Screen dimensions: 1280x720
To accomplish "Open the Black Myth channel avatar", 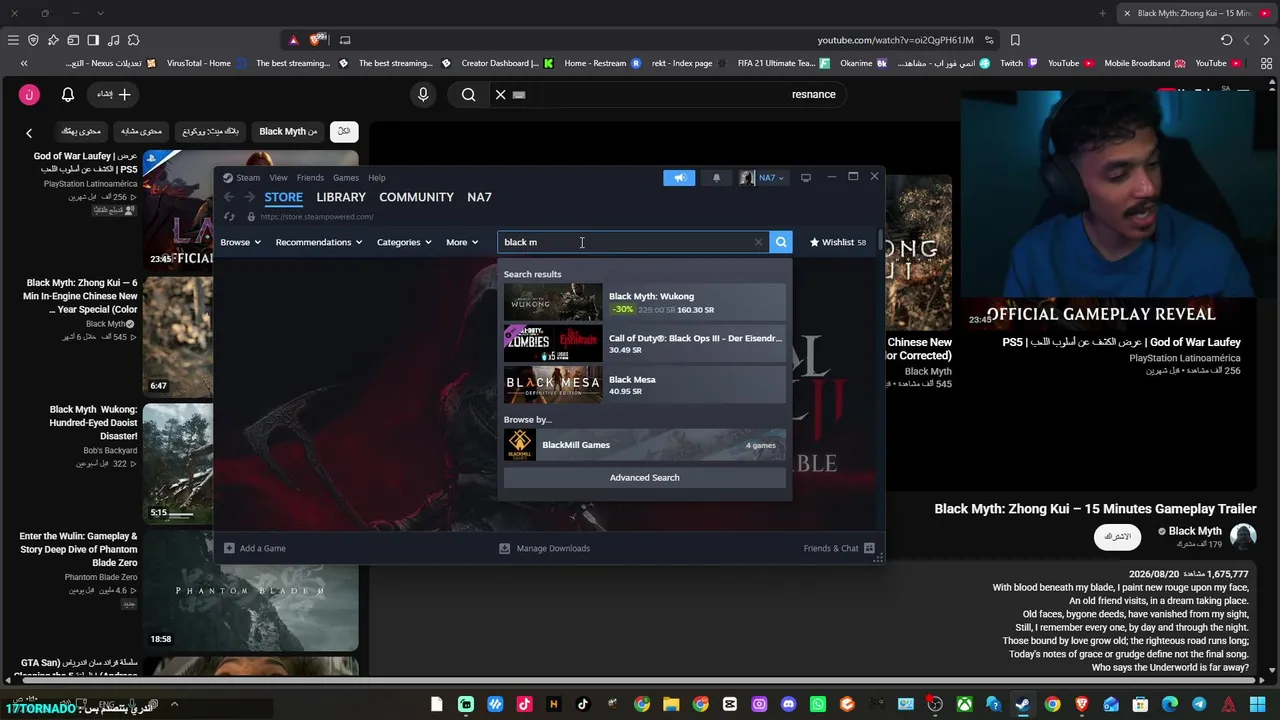I will pos(1243,536).
